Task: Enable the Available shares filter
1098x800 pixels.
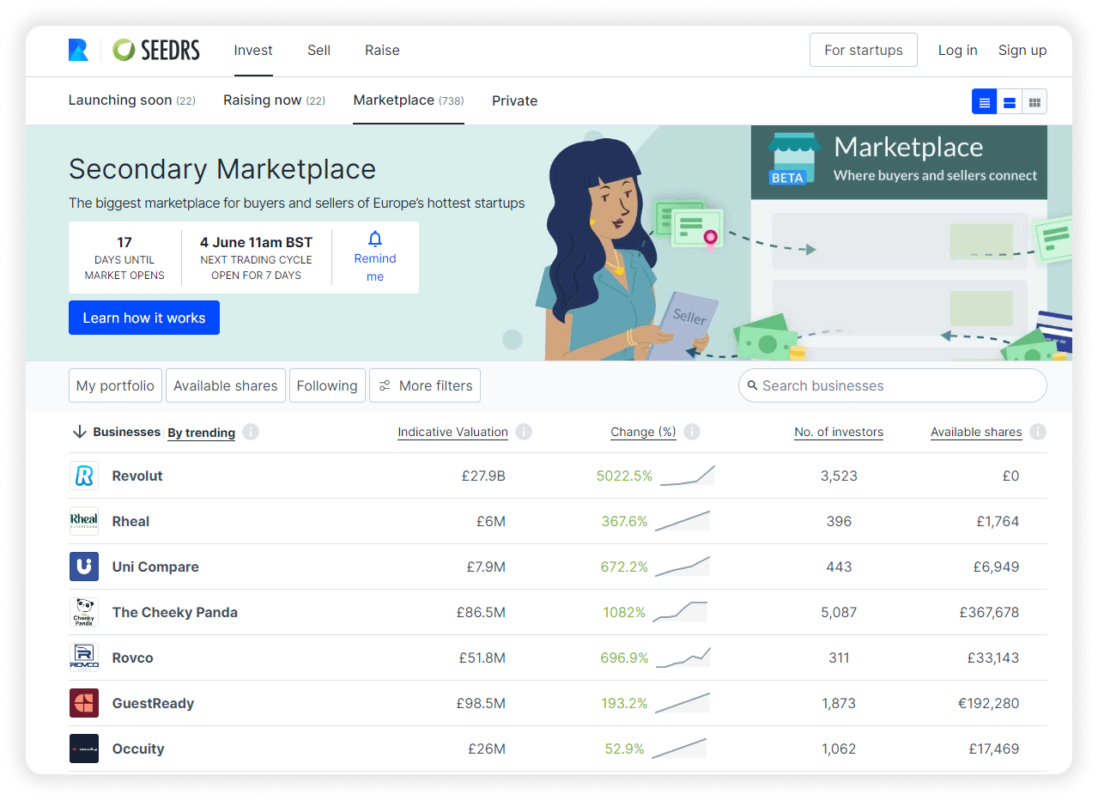Action: pos(225,385)
